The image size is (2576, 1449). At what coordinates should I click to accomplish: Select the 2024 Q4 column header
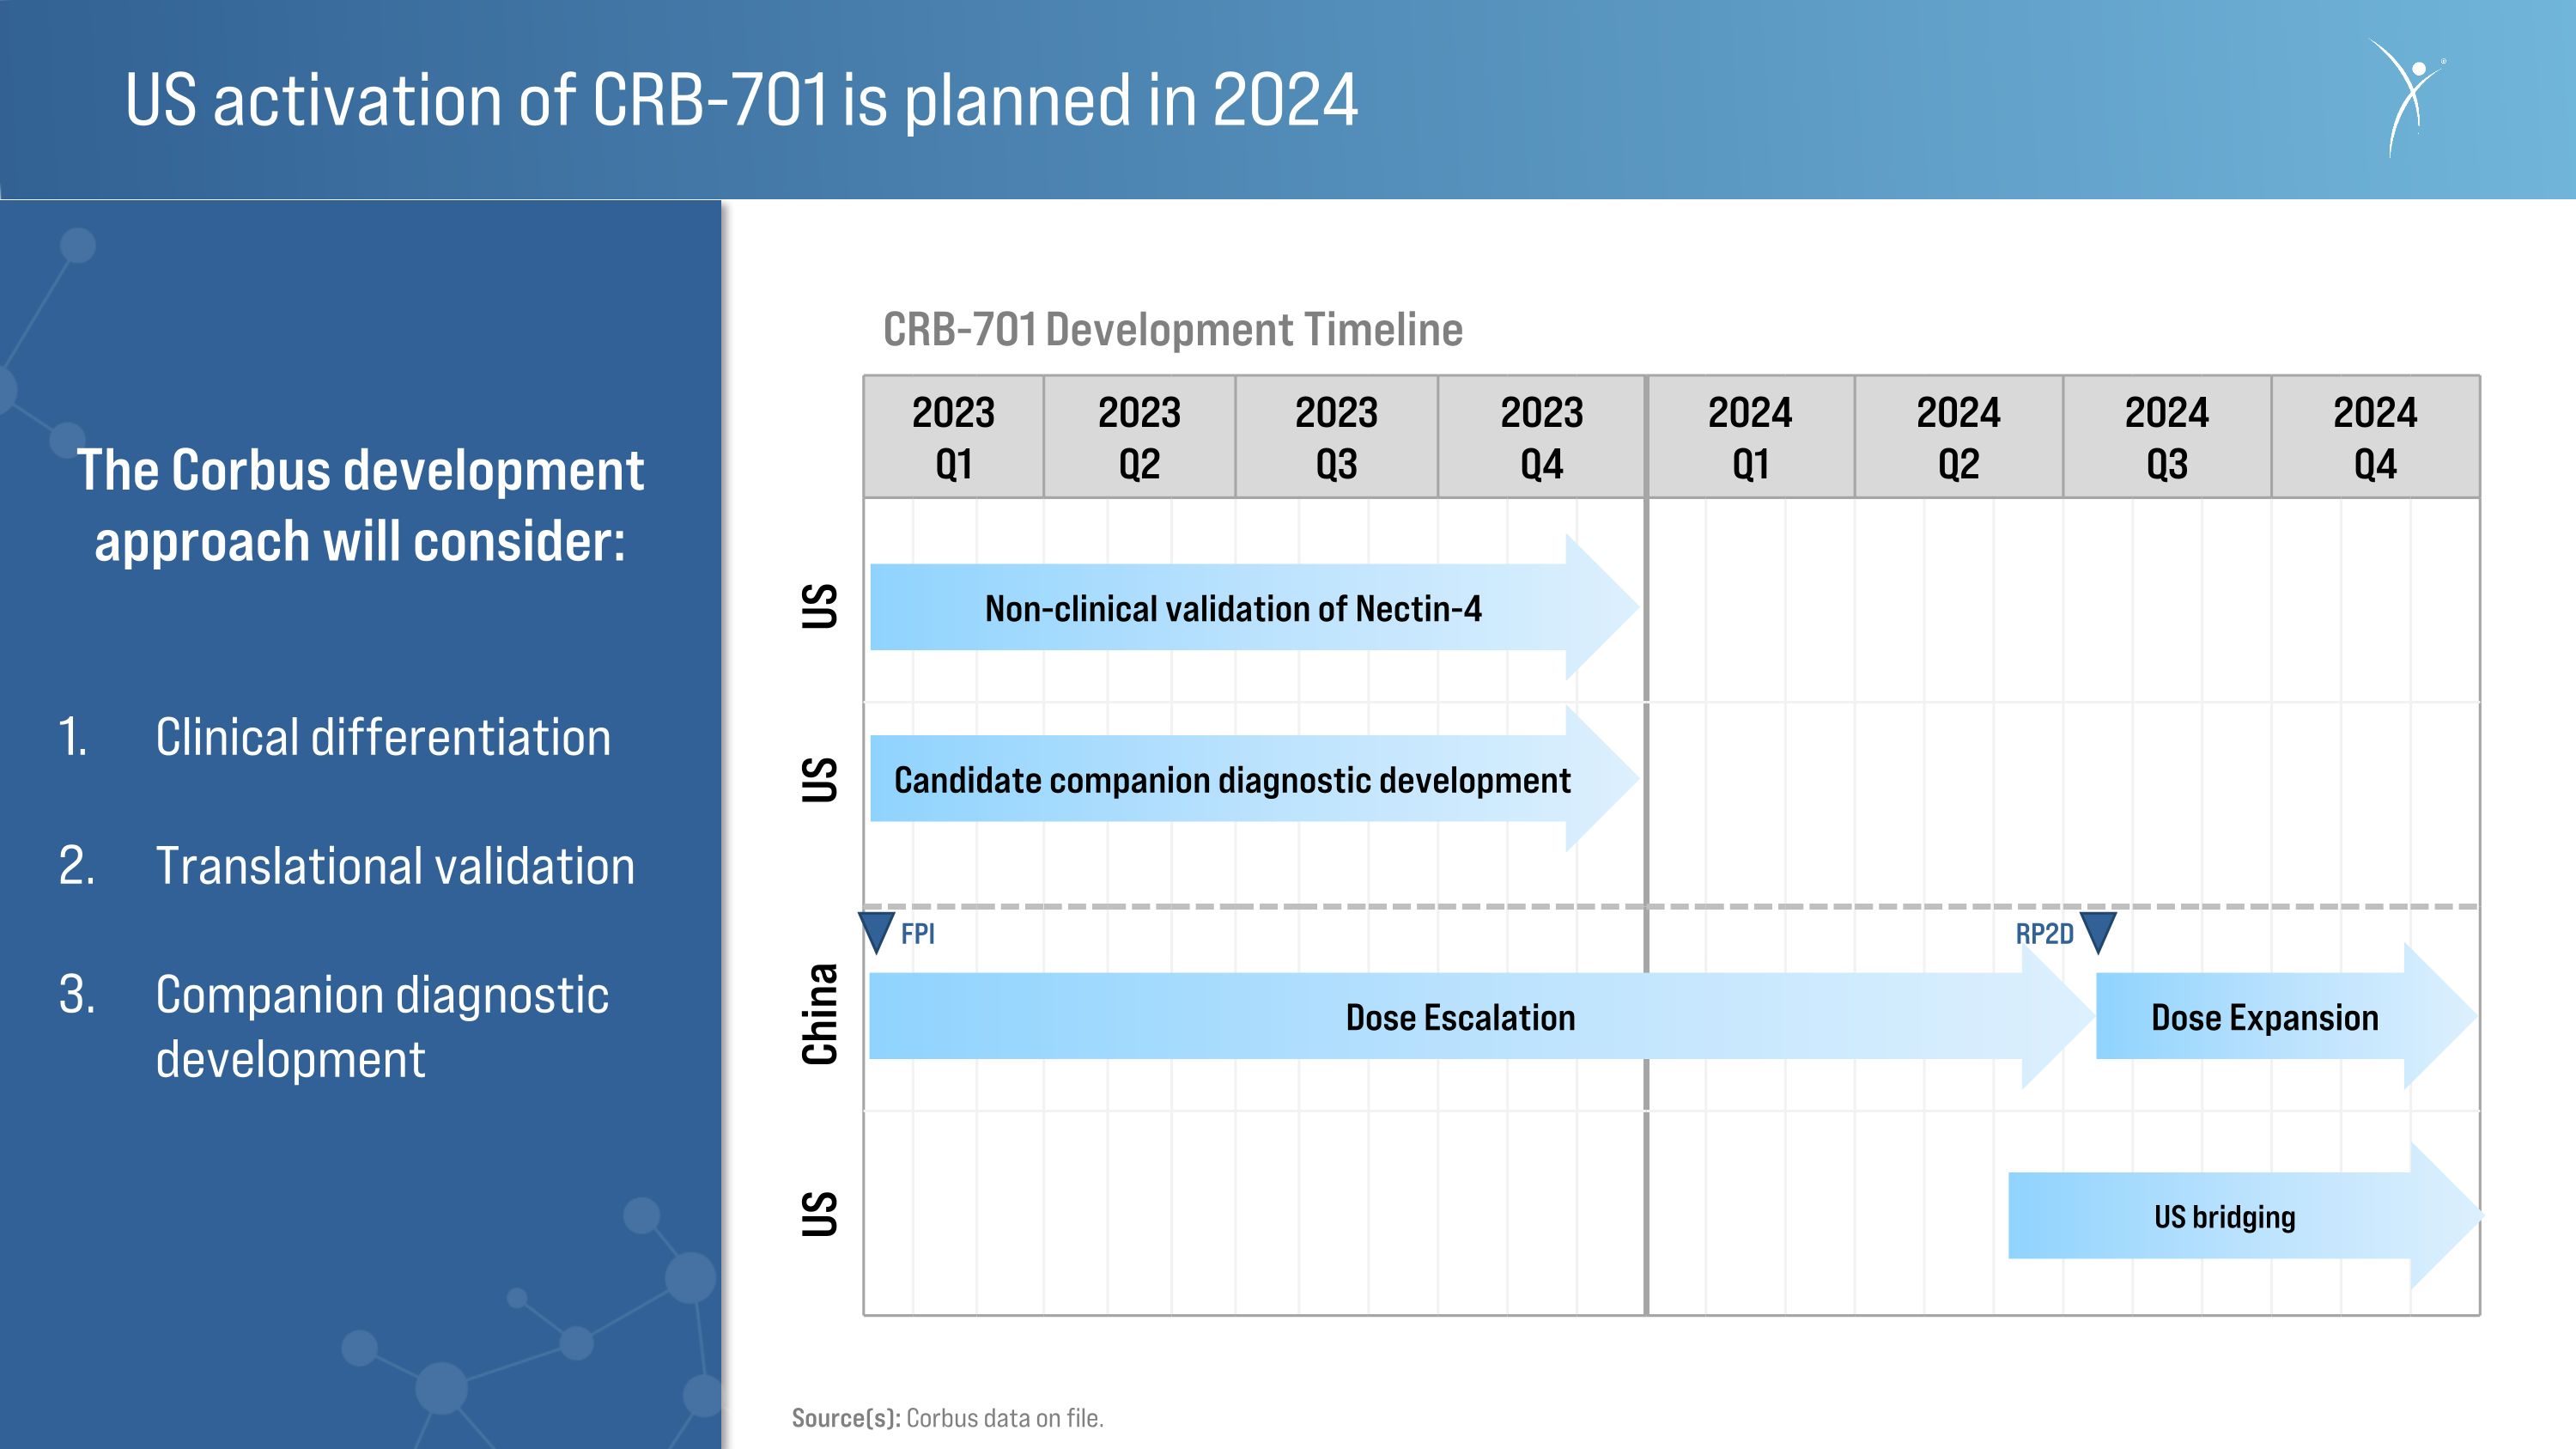pyautogui.click(x=2375, y=437)
